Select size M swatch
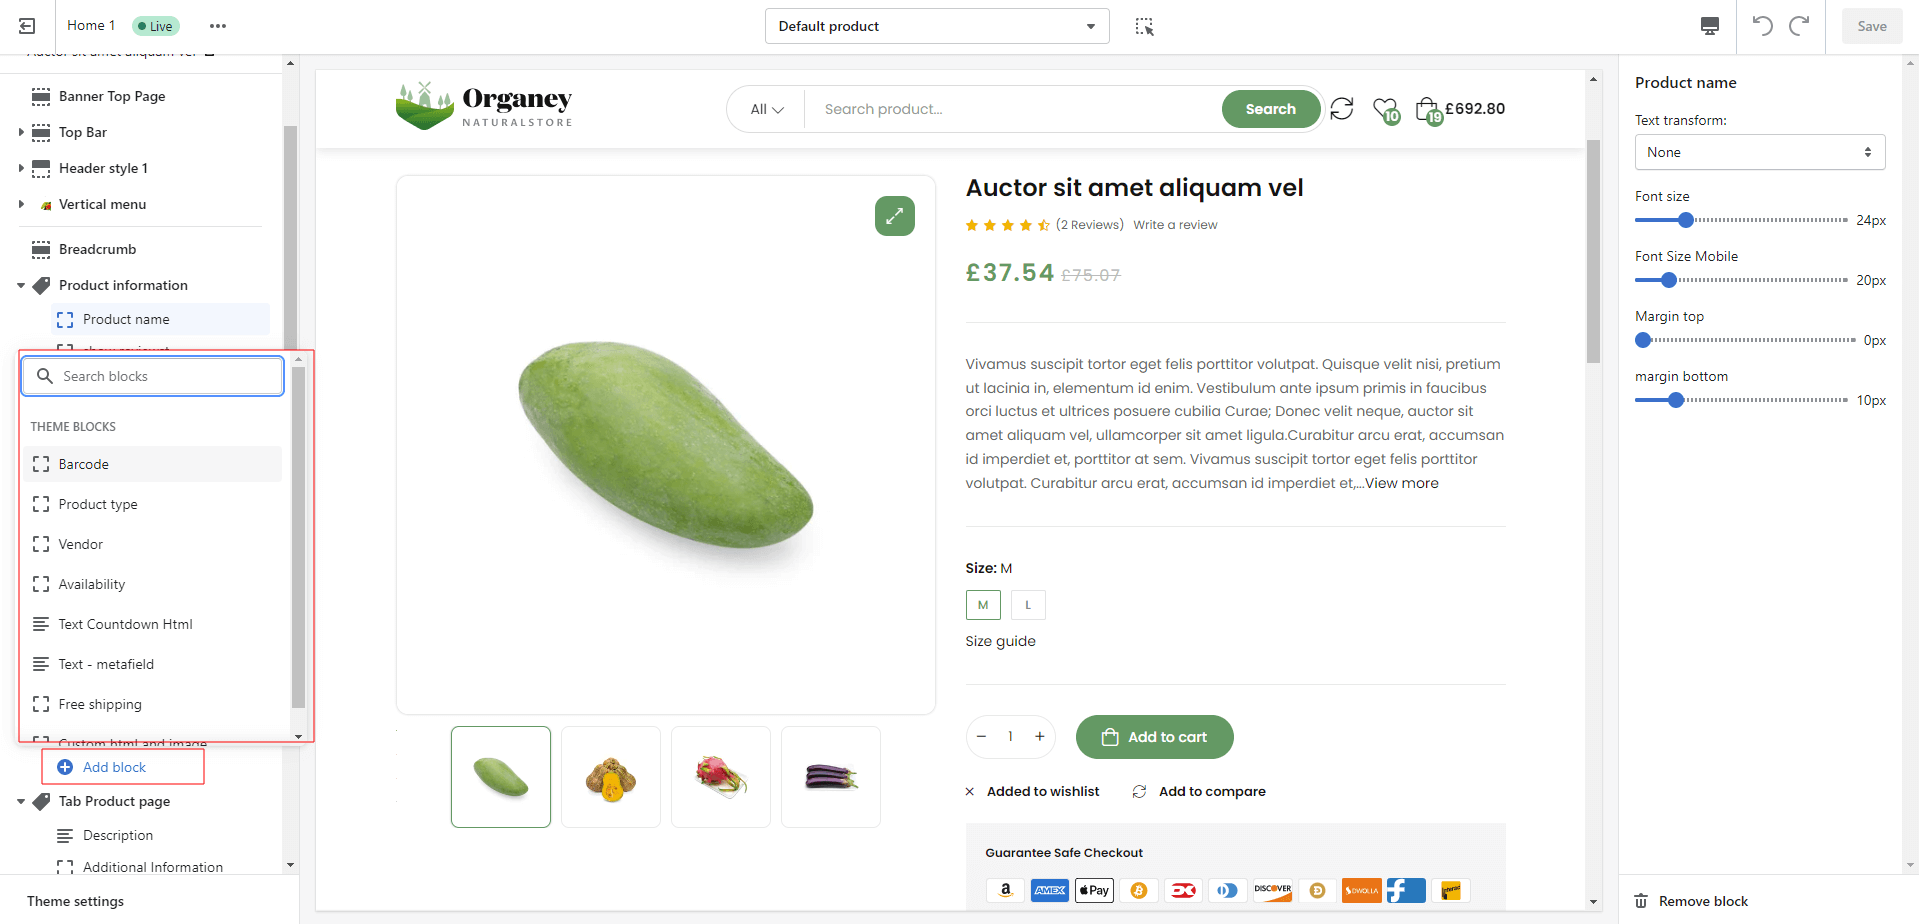 tap(983, 605)
